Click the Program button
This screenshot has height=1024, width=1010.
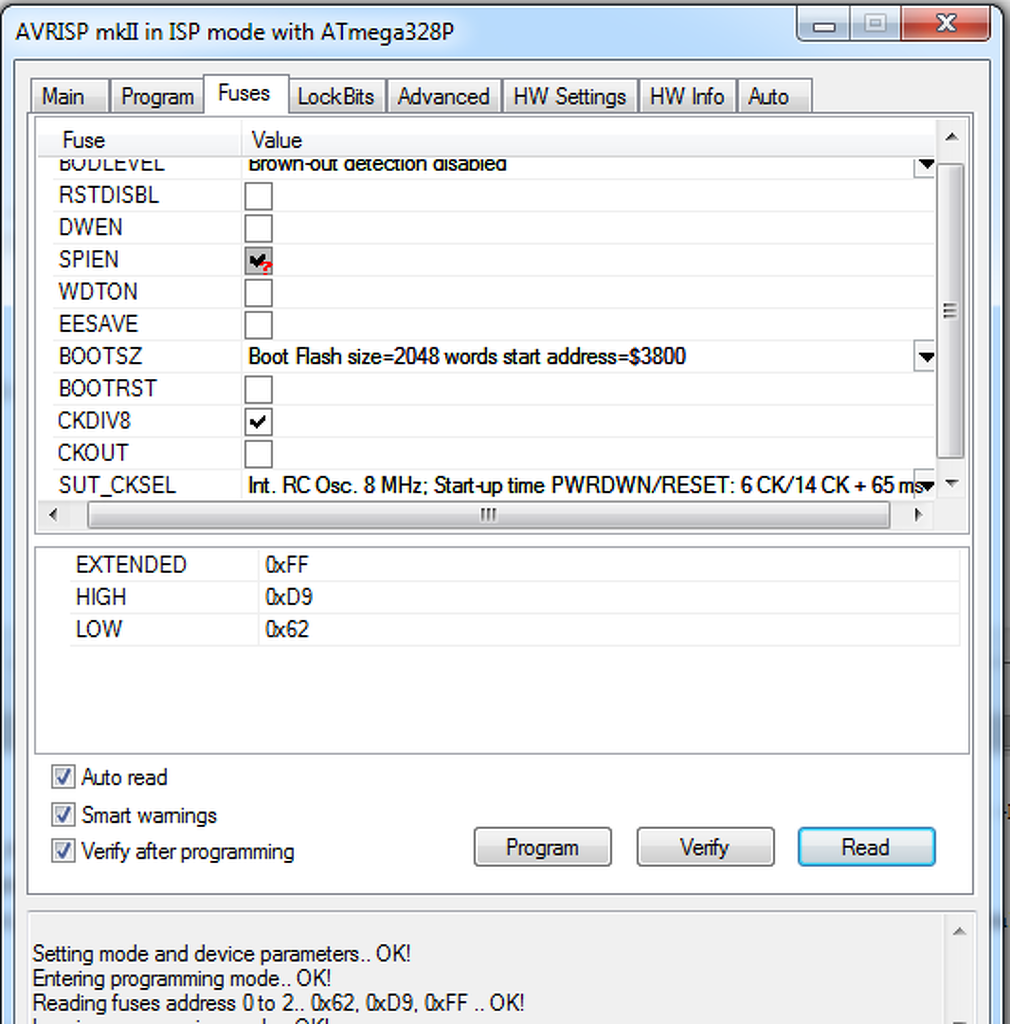tap(543, 847)
